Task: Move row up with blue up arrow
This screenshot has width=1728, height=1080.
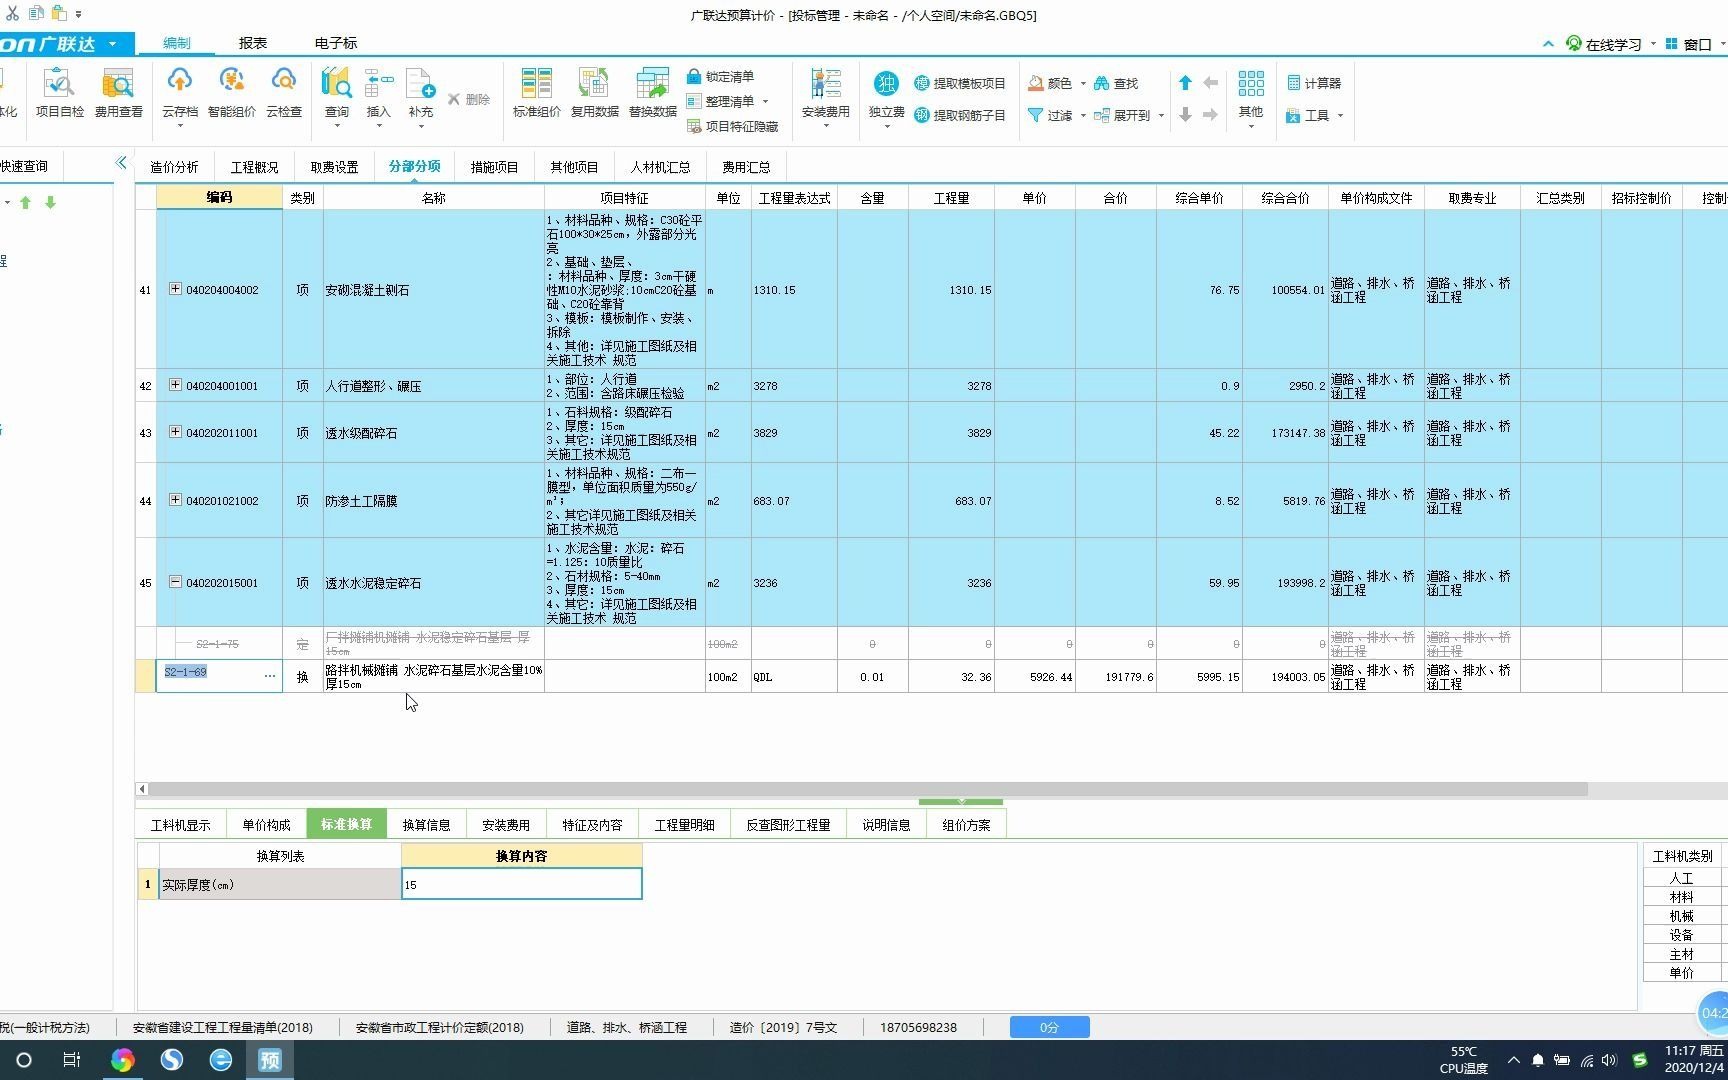Action: [1185, 83]
